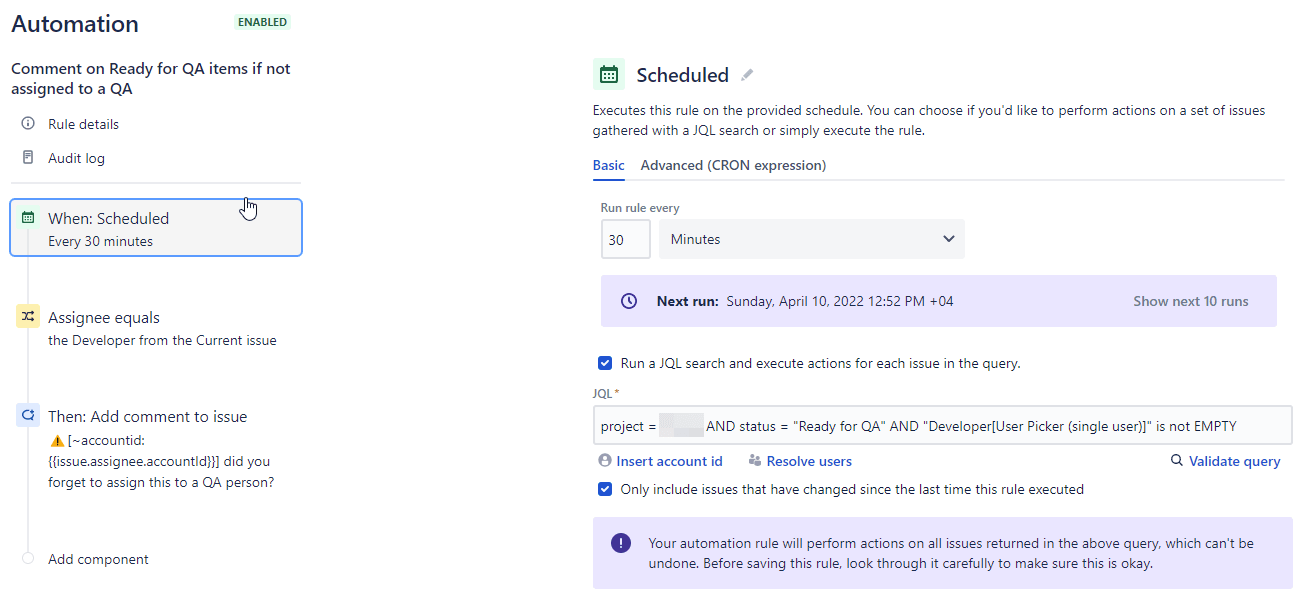Image resolution: width=1305 pixels, height=604 pixels.
Task: Click the clock icon beside Next run
Action: (628, 301)
